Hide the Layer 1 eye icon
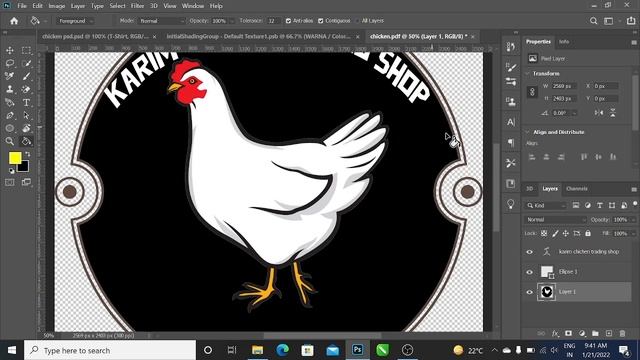Image resolution: width=640 pixels, height=360 pixels. coord(529,292)
